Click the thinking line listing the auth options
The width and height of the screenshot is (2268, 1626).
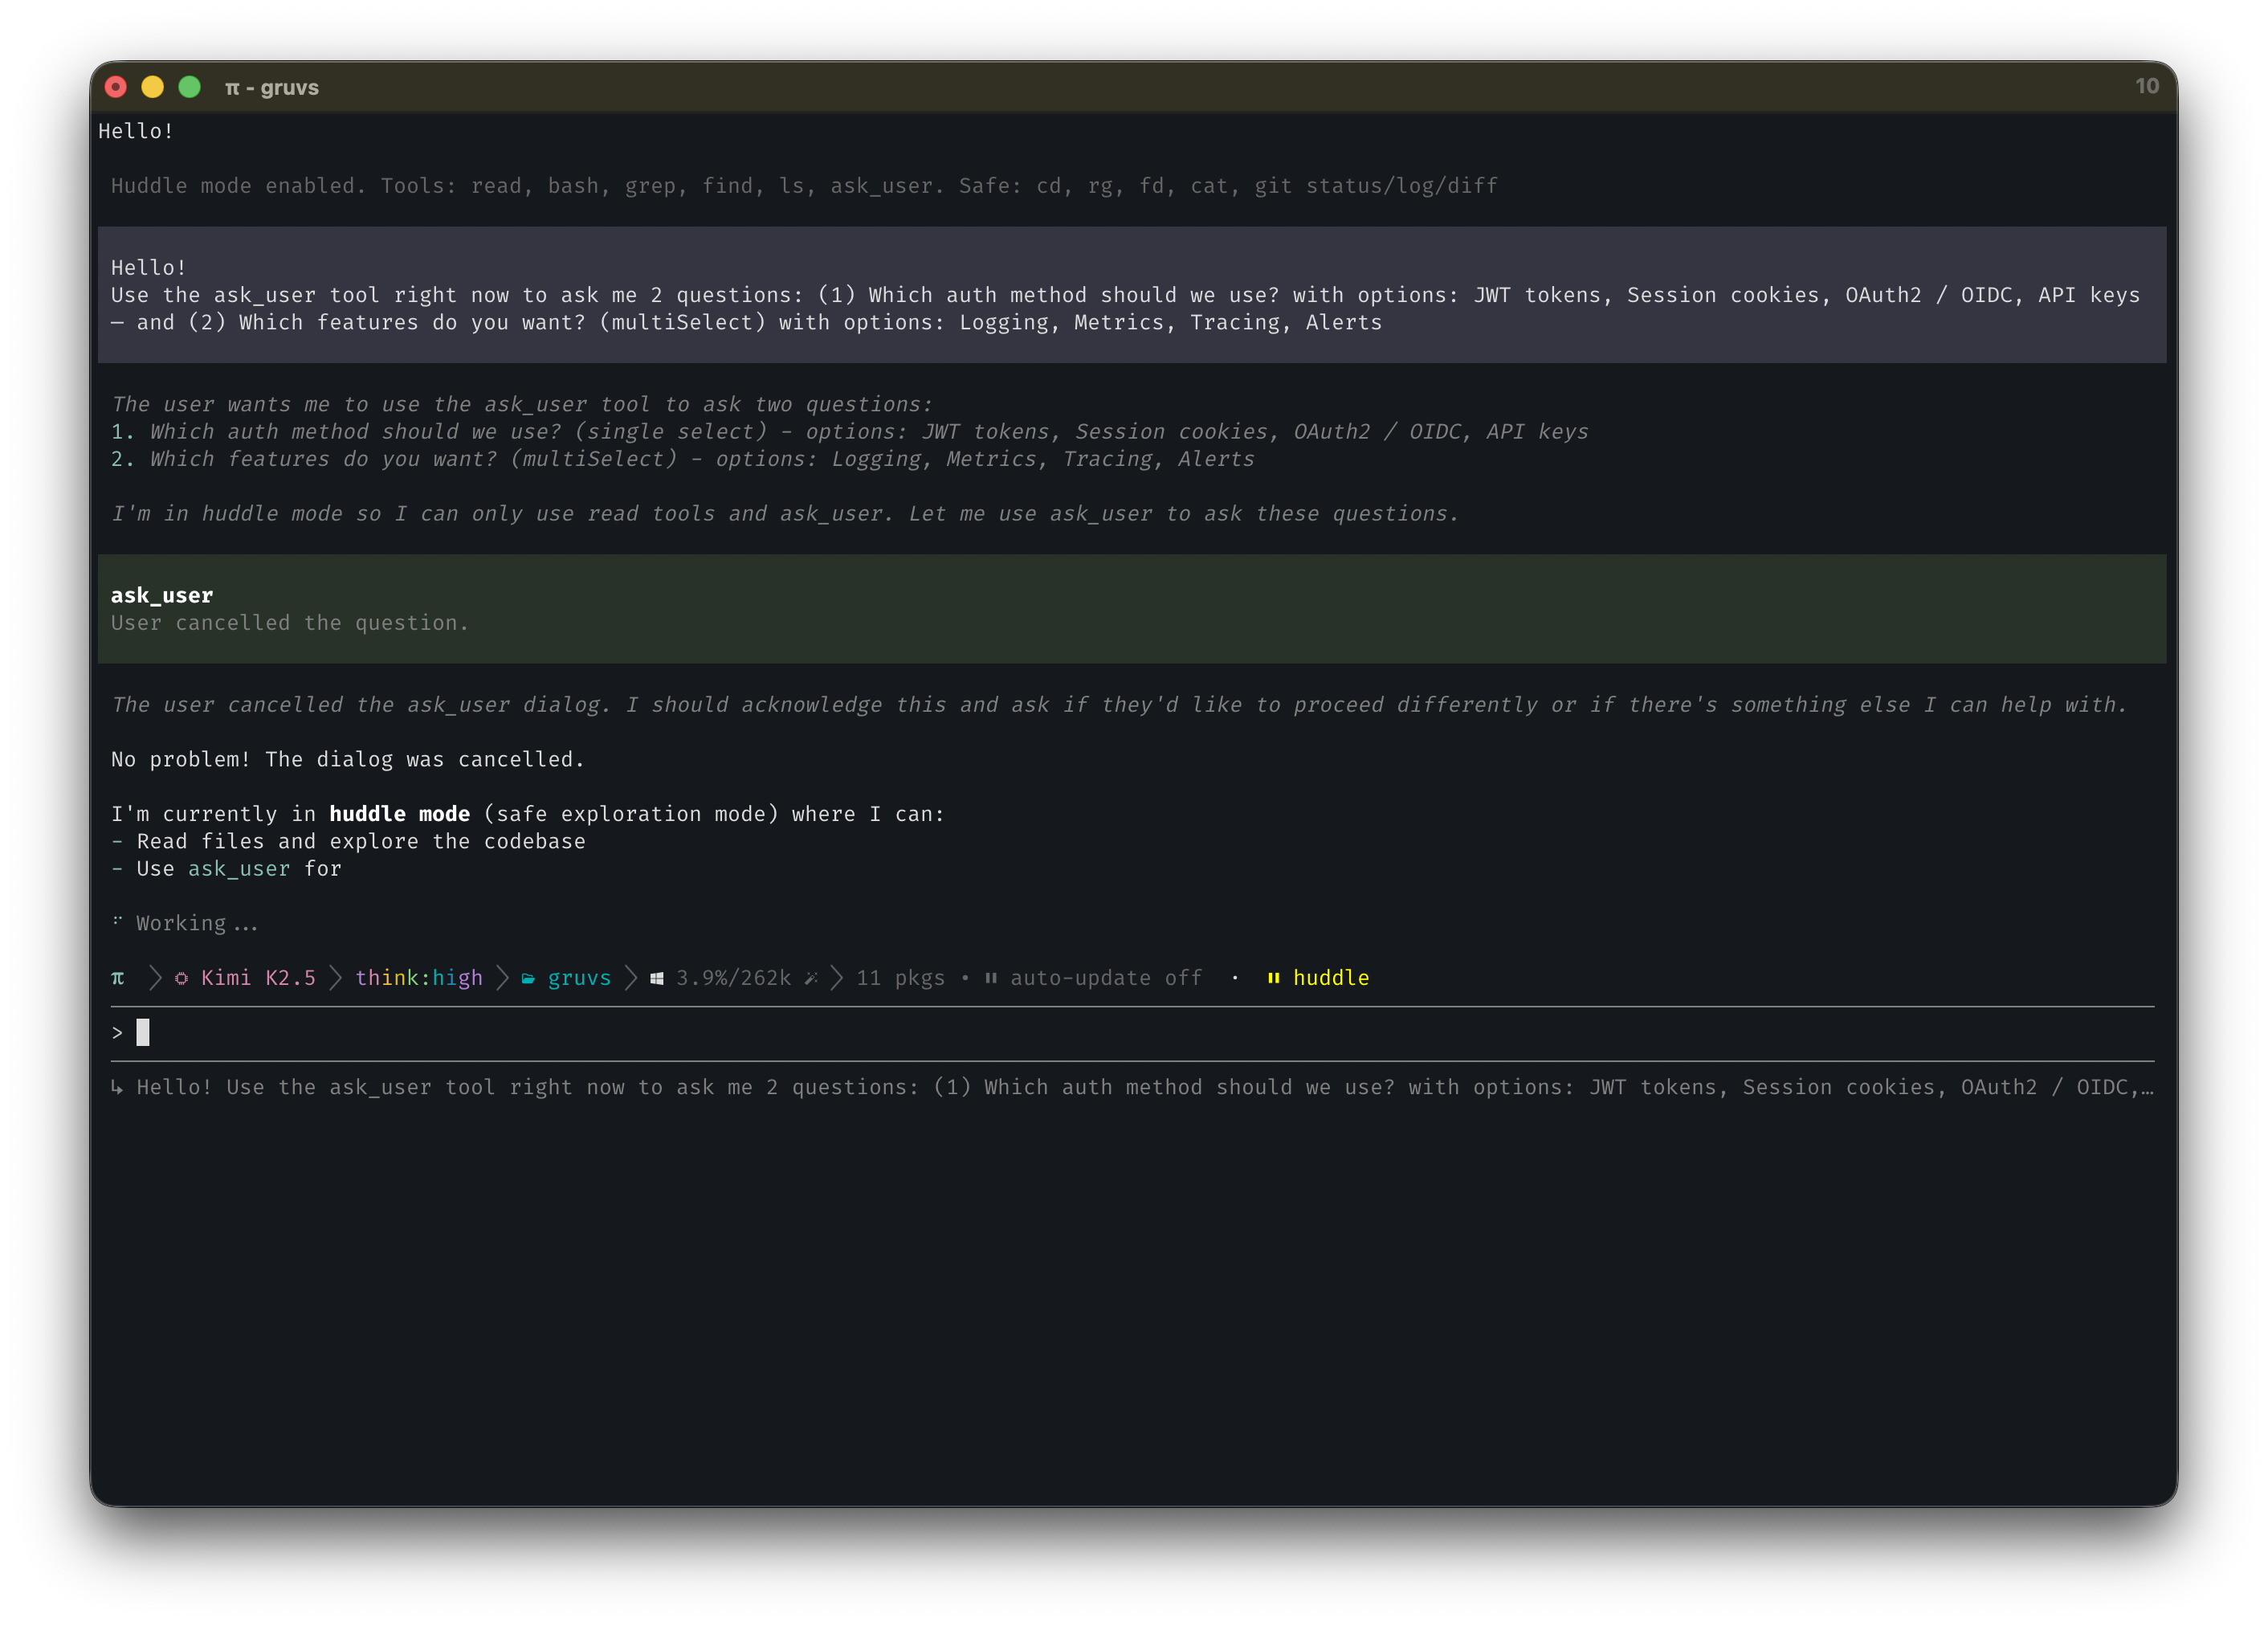pos(850,432)
